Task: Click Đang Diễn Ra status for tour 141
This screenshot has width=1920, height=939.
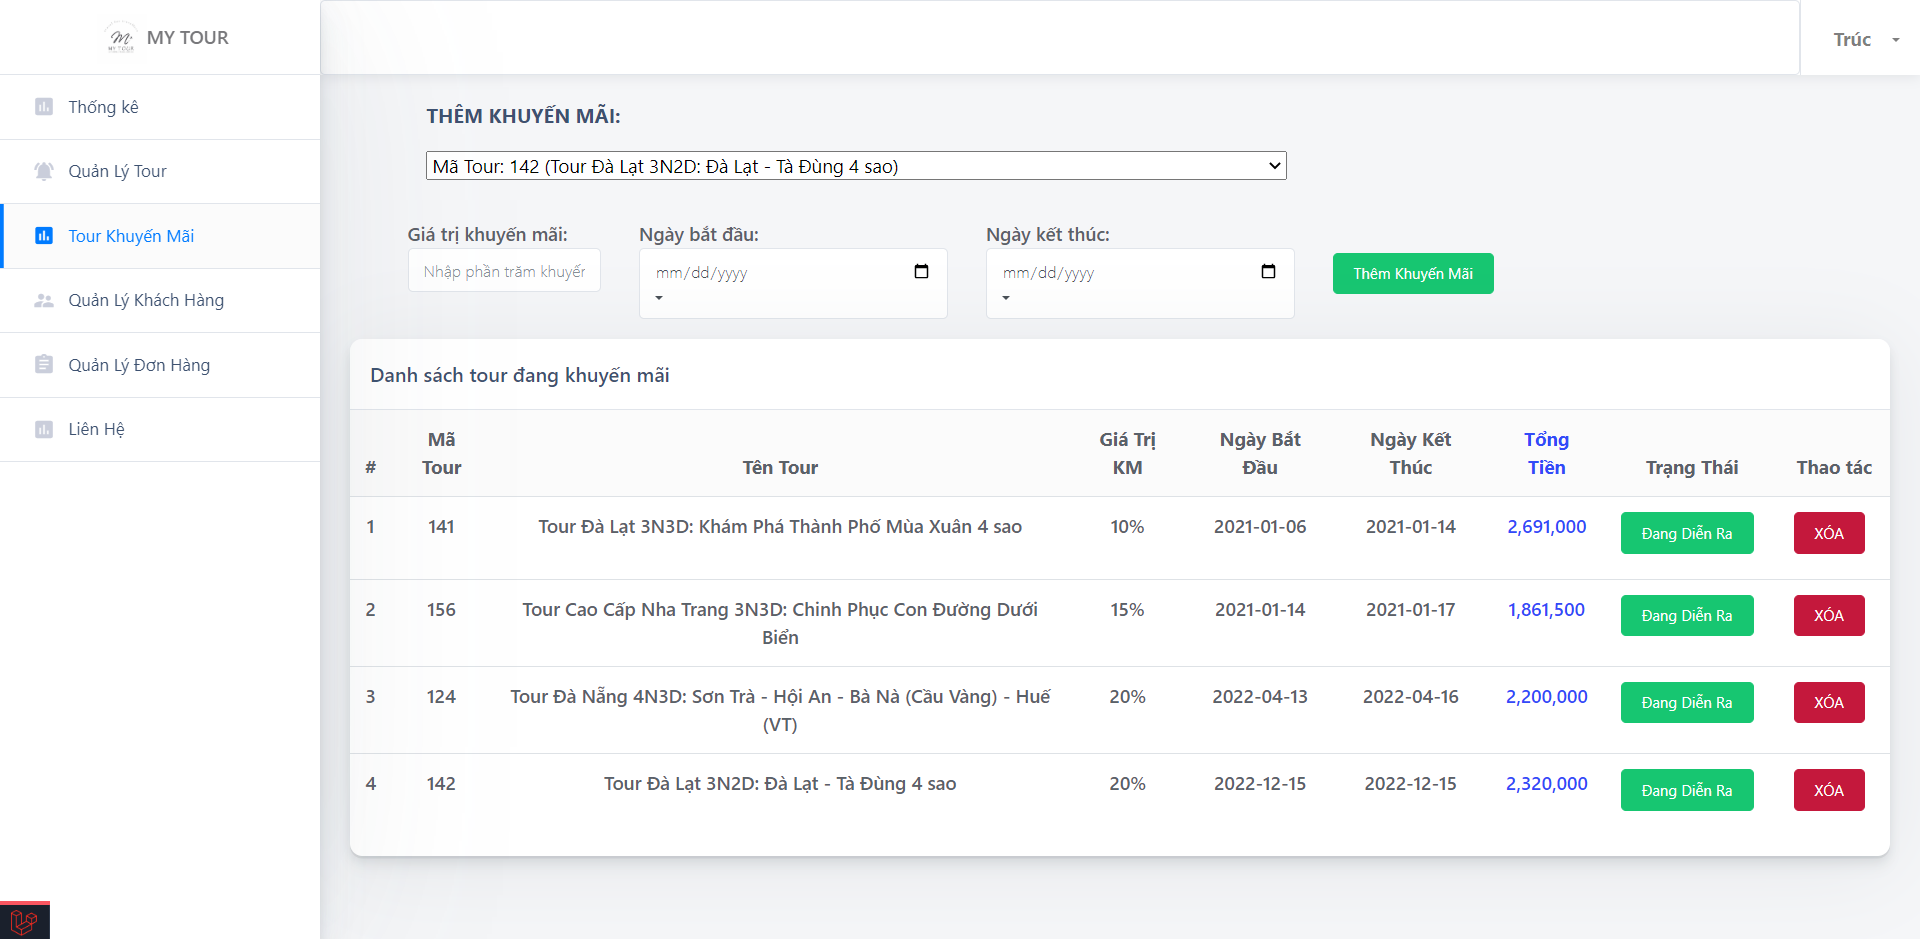Action: [1687, 533]
